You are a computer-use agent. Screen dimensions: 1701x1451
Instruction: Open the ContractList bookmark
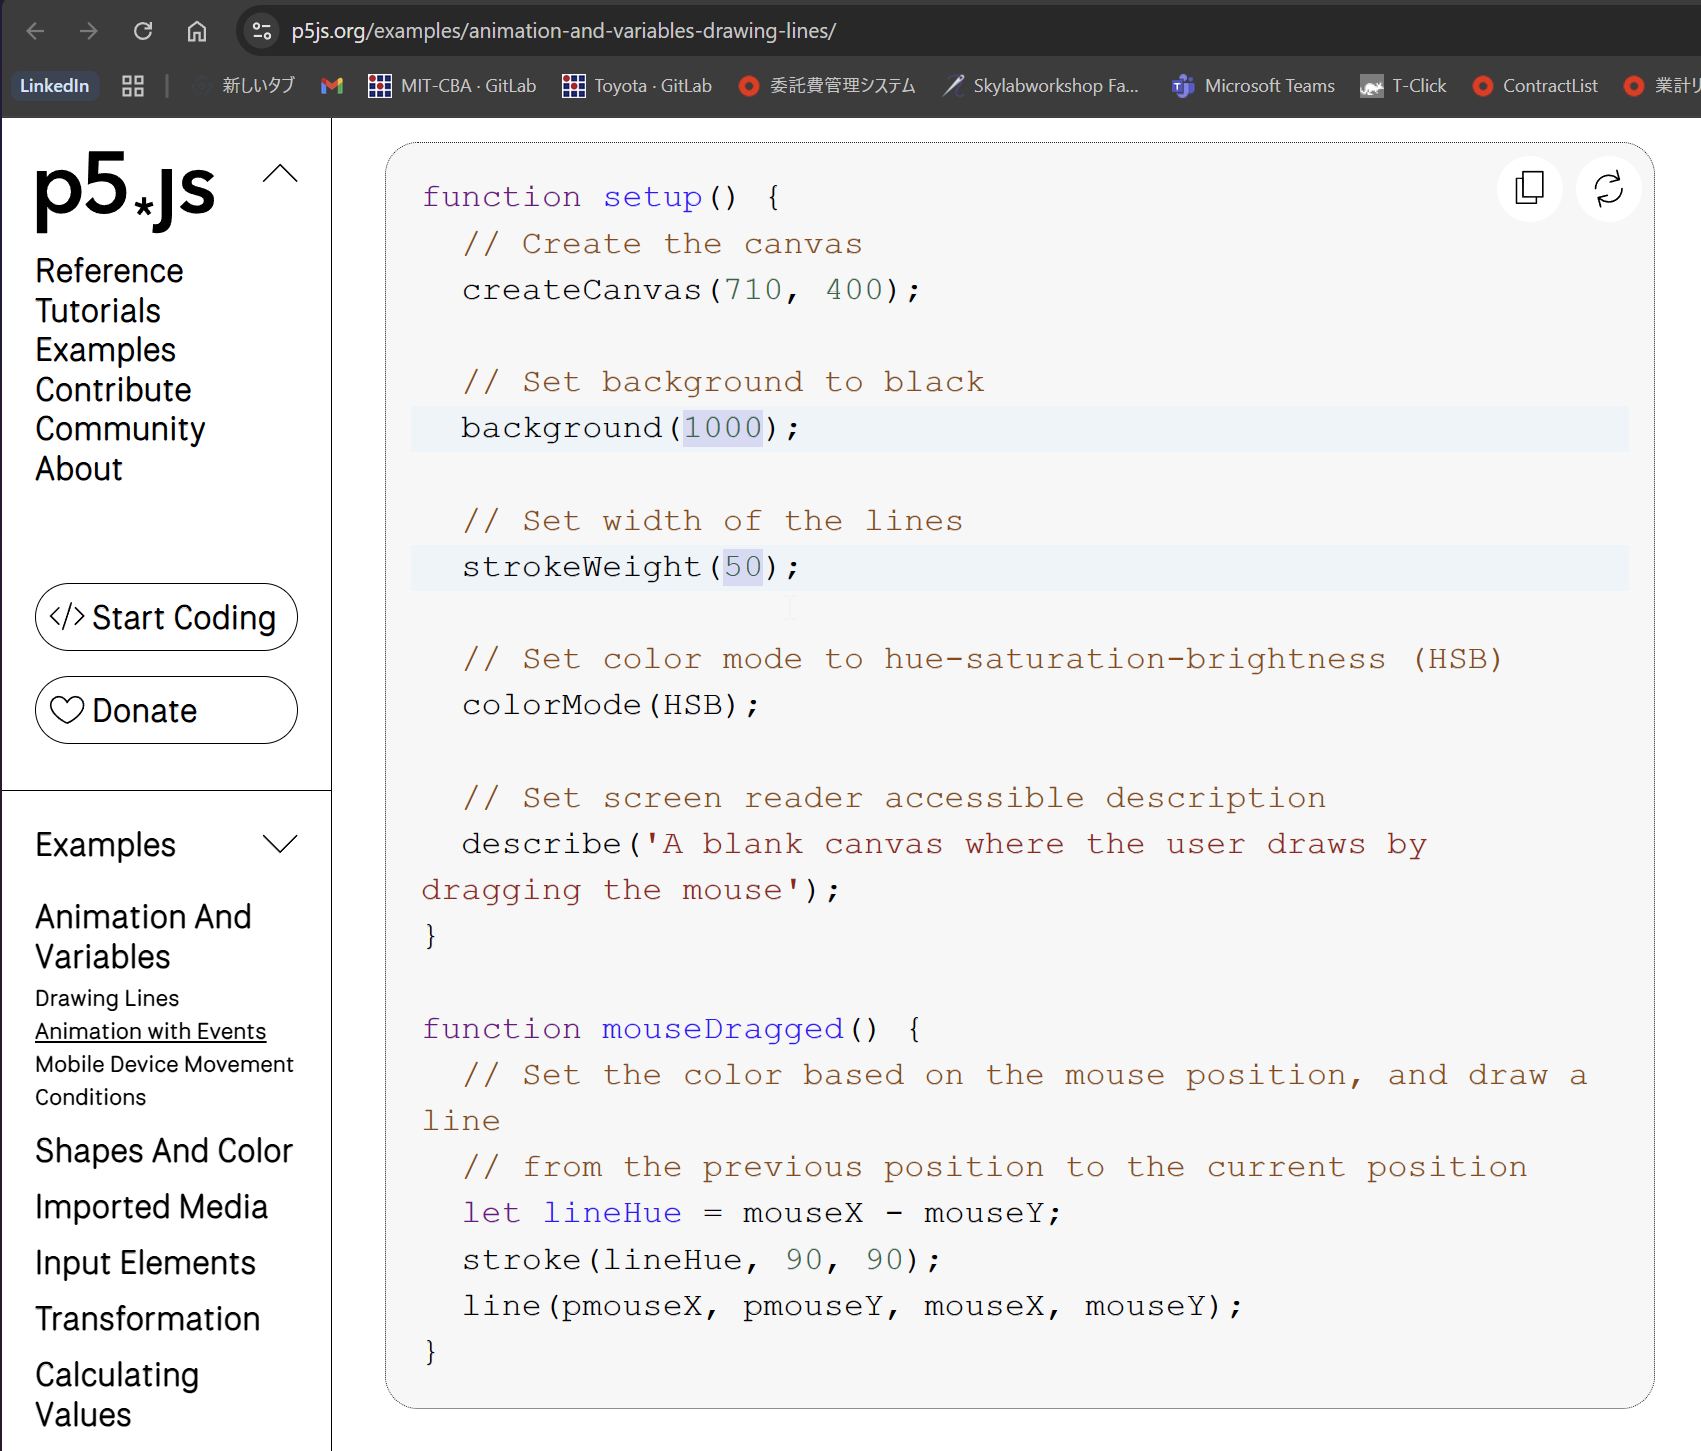[1535, 86]
